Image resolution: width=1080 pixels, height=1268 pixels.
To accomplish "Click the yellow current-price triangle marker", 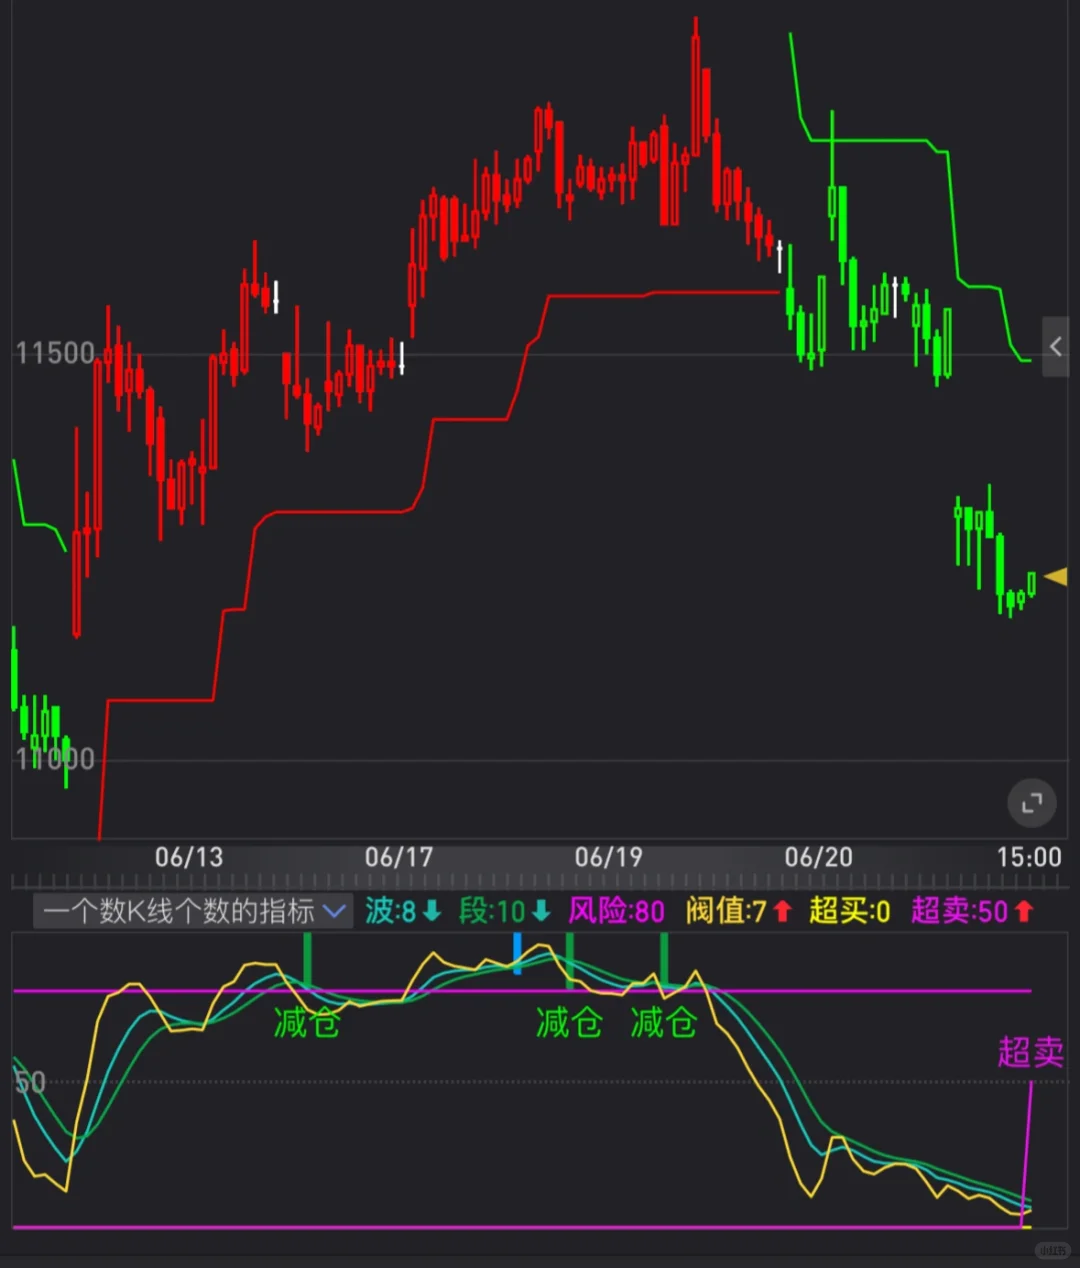I will pyautogui.click(x=1056, y=577).
